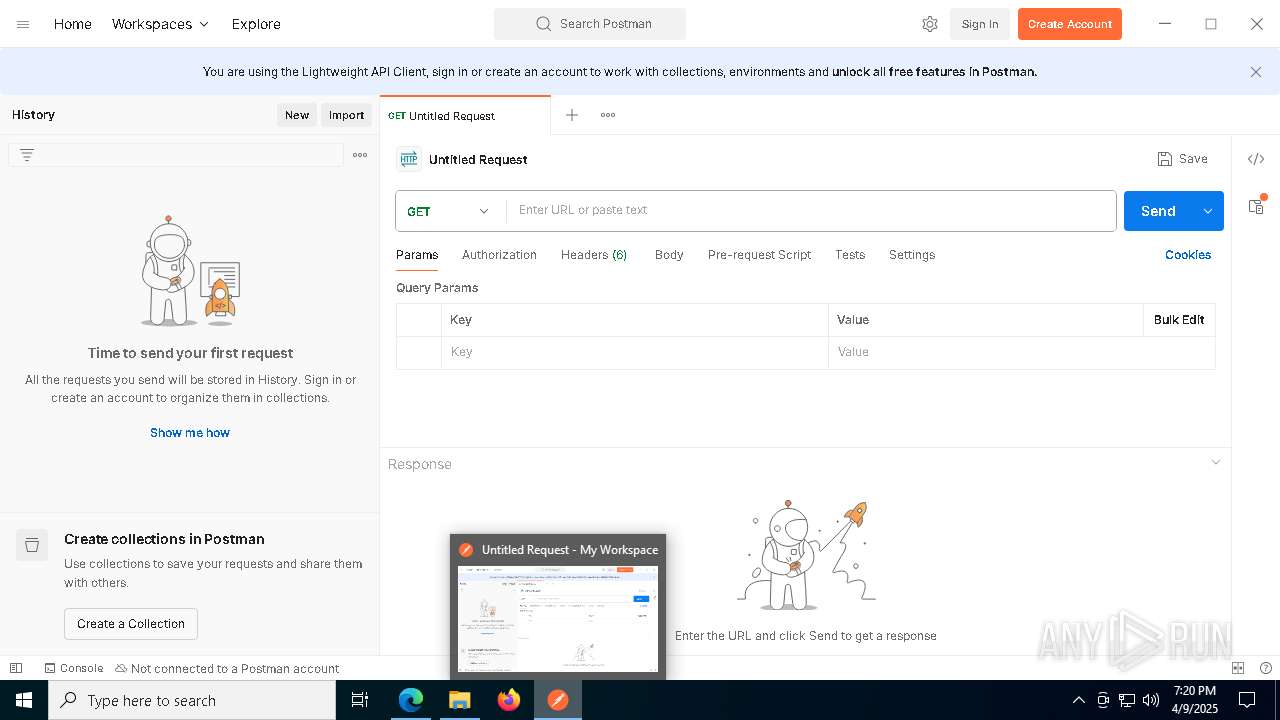1280x720 pixels.
Task: Expand the GET method dropdown
Action: (x=450, y=211)
